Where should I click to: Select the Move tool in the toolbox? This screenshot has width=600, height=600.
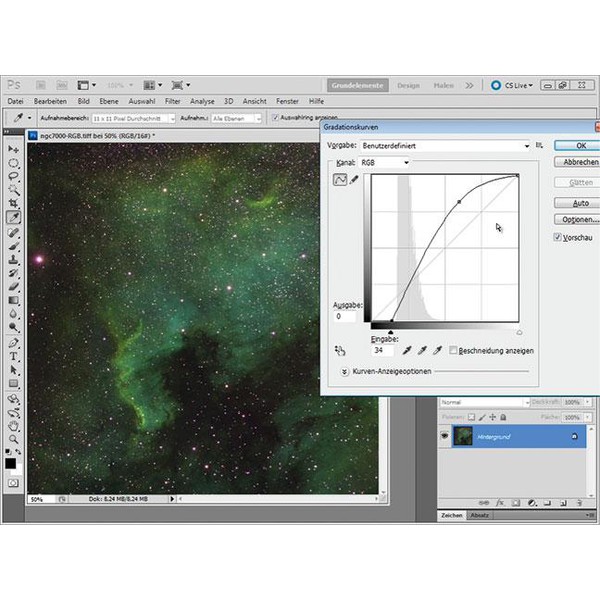click(14, 149)
